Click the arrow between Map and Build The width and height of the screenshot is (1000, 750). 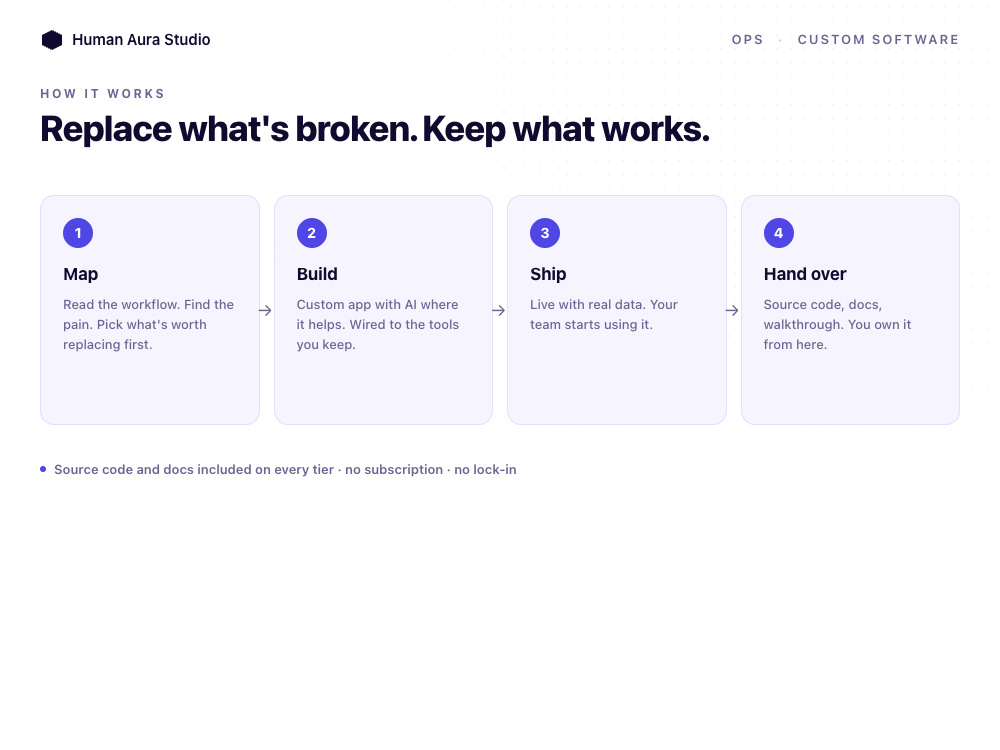click(x=265, y=311)
